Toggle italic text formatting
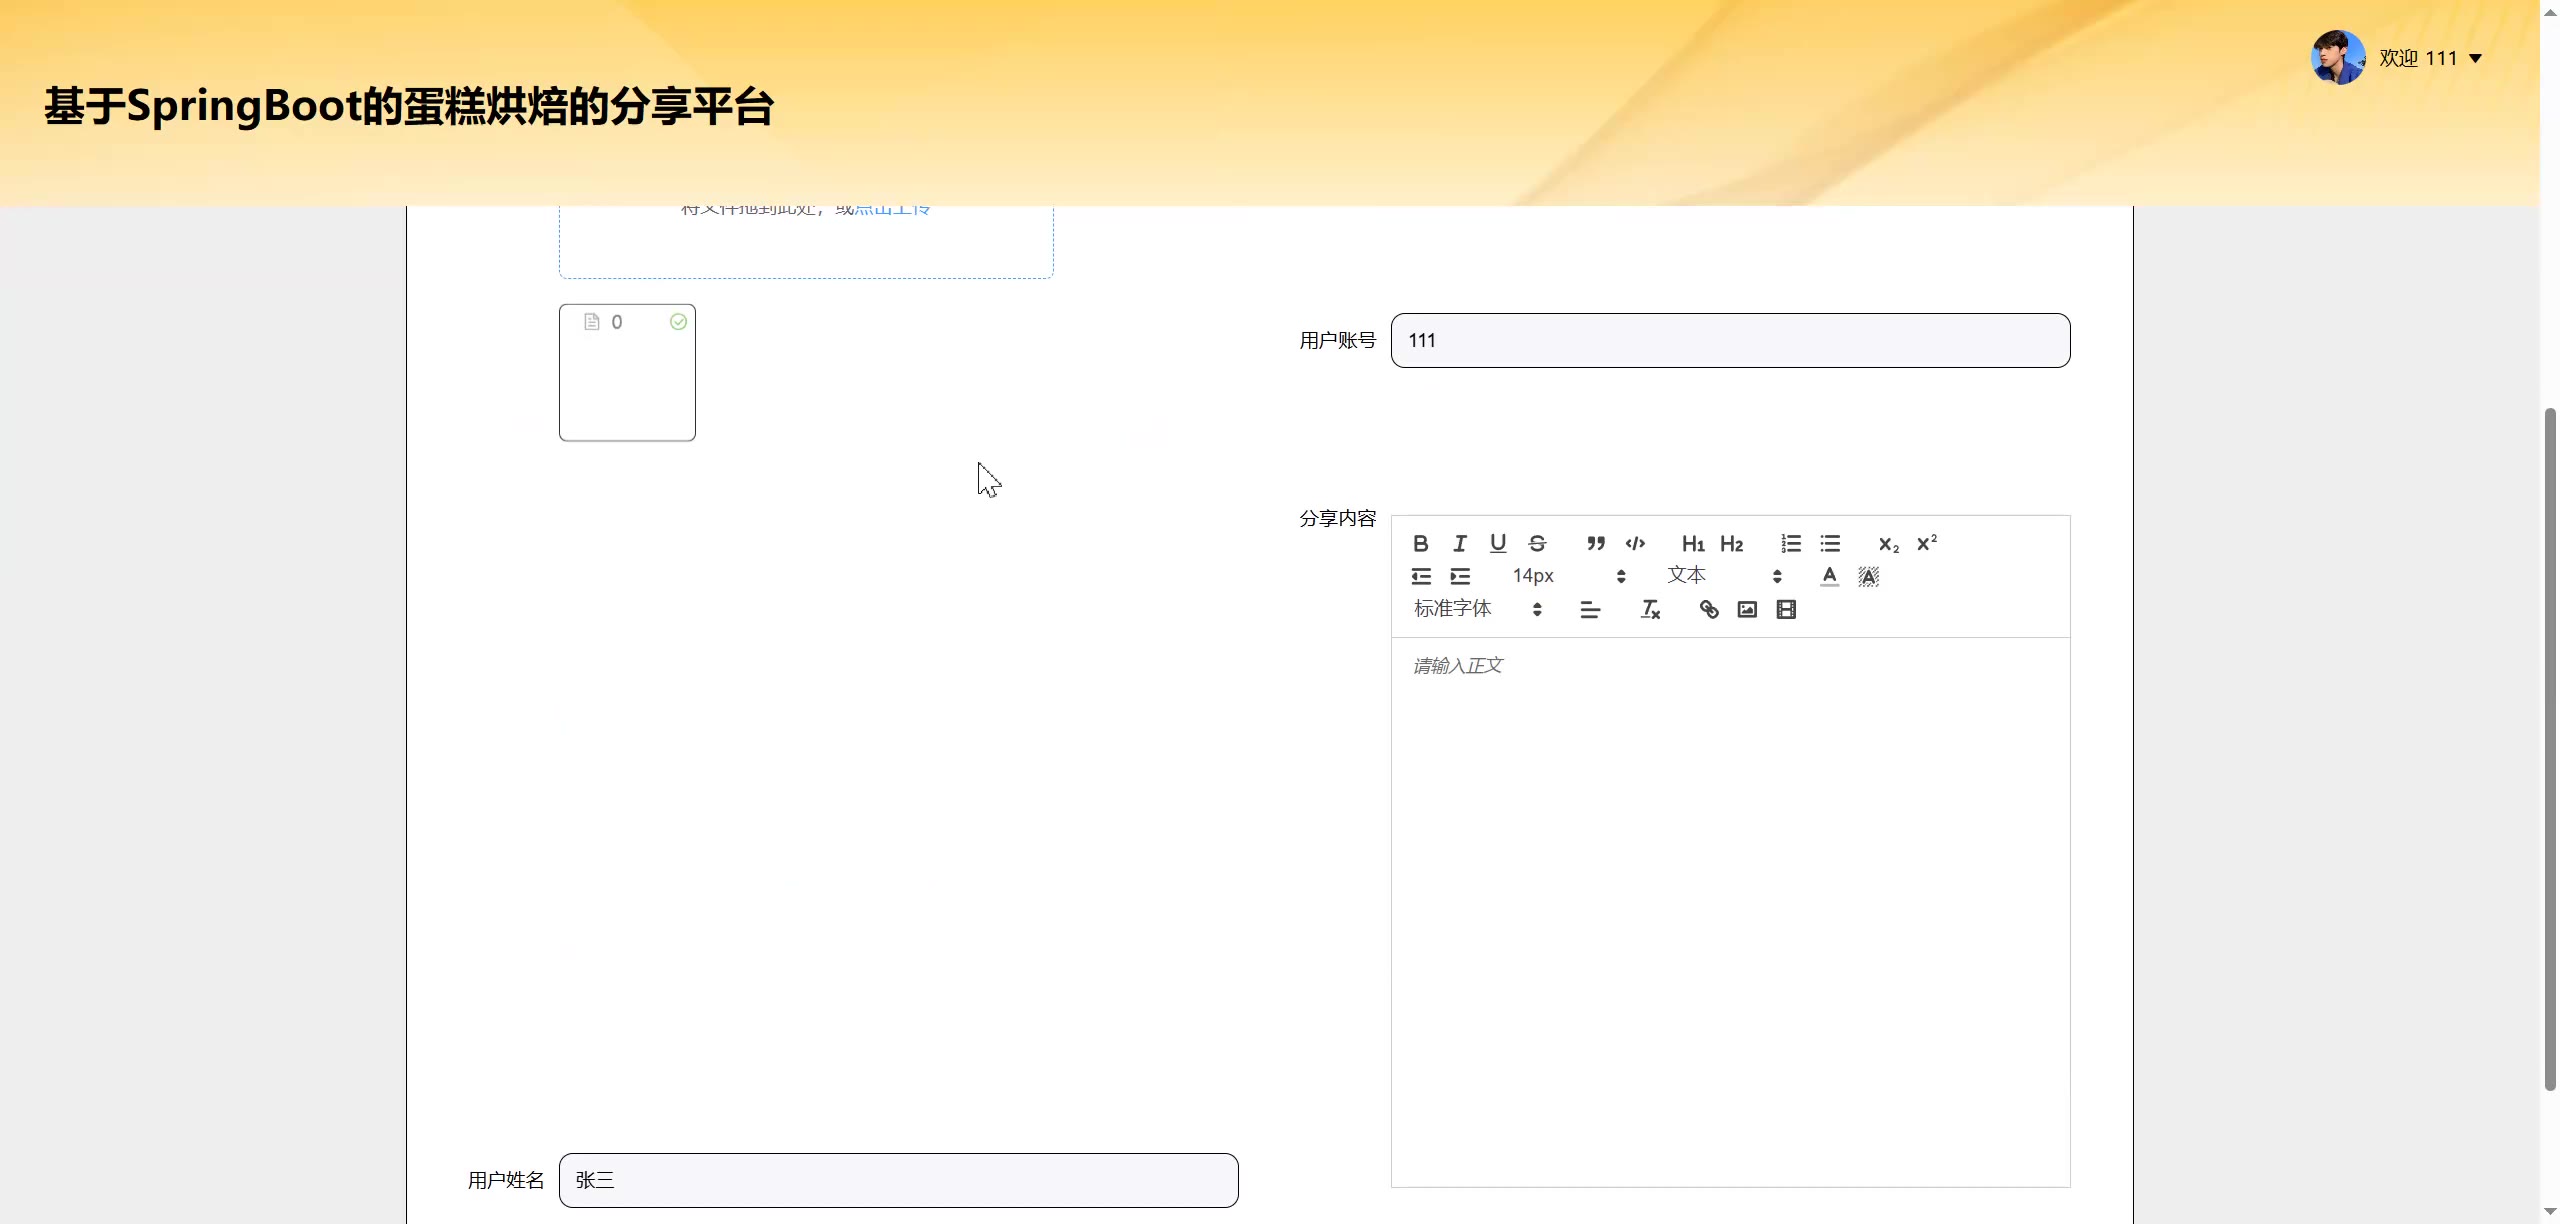The image size is (2560, 1224). point(1459,543)
